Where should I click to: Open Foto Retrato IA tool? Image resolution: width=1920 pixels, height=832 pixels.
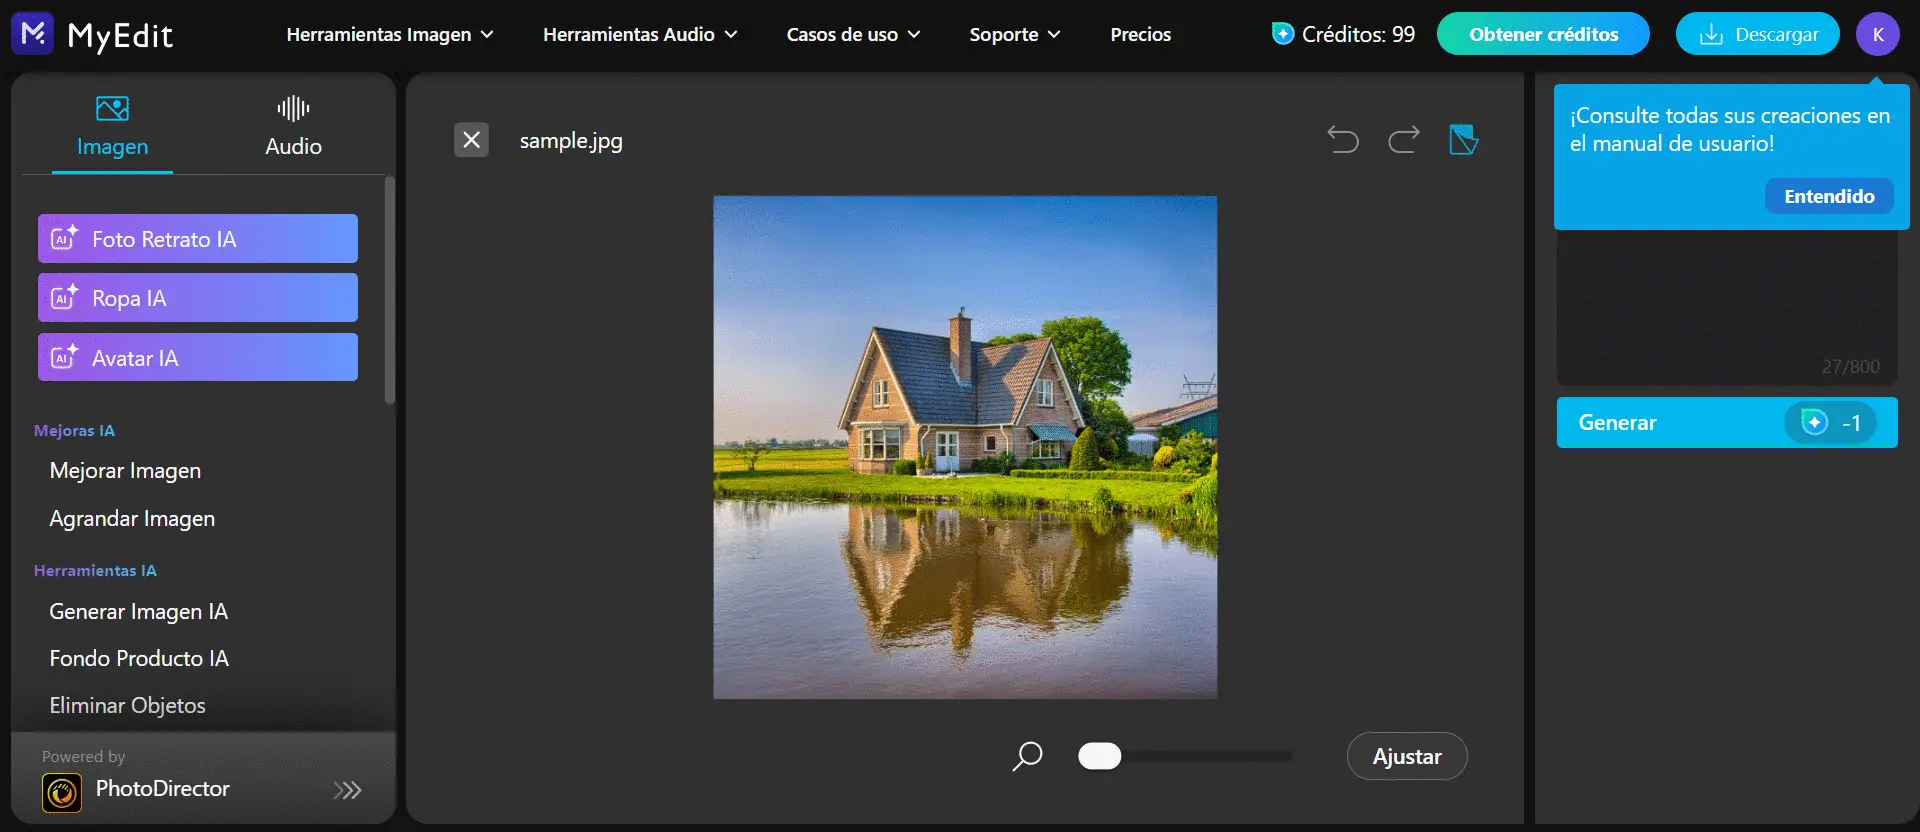(198, 239)
